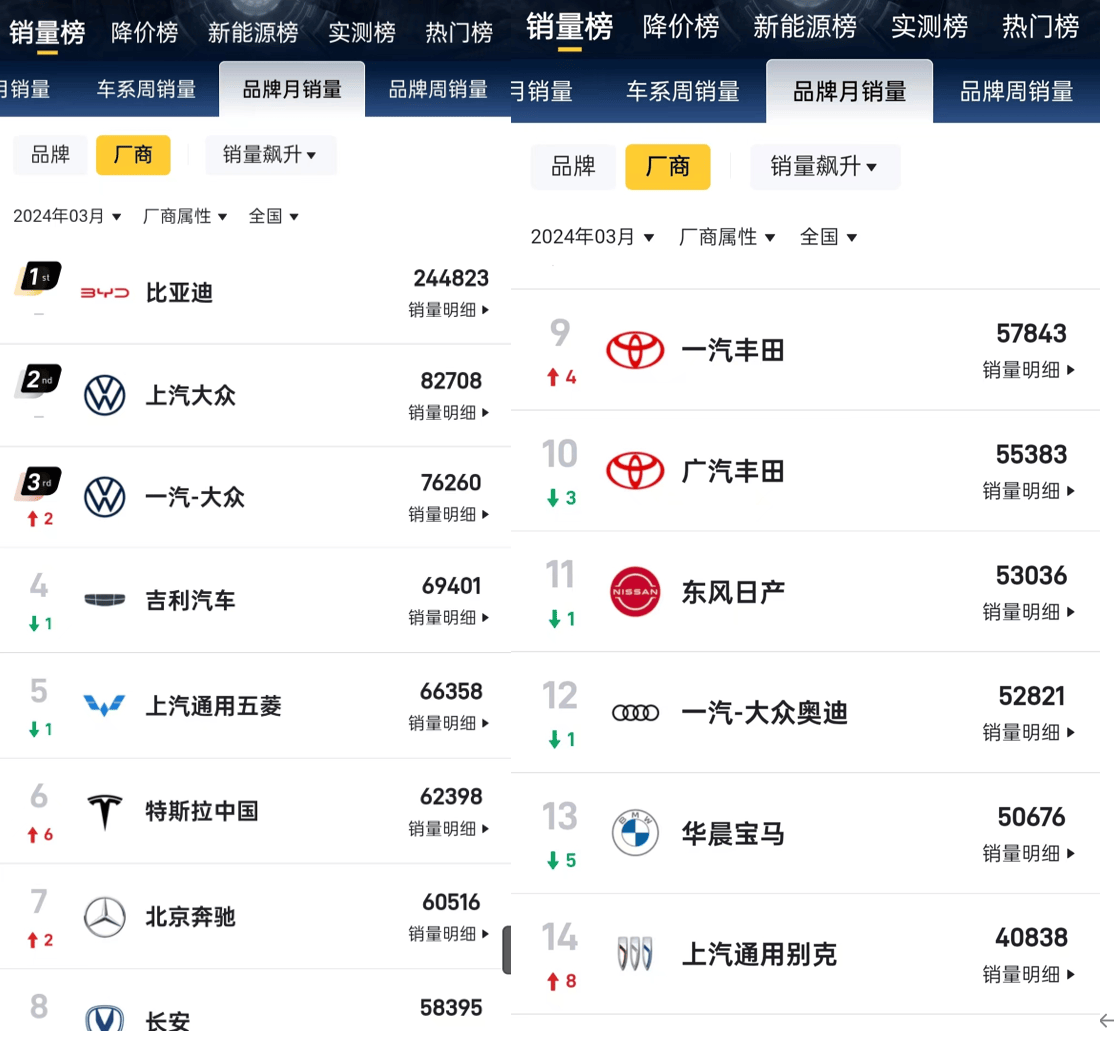Click the green down arrow 5 for 华晨宝马
This screenshot has width=1114, height=1041.
pyautogui.click(x=562, y=861)
